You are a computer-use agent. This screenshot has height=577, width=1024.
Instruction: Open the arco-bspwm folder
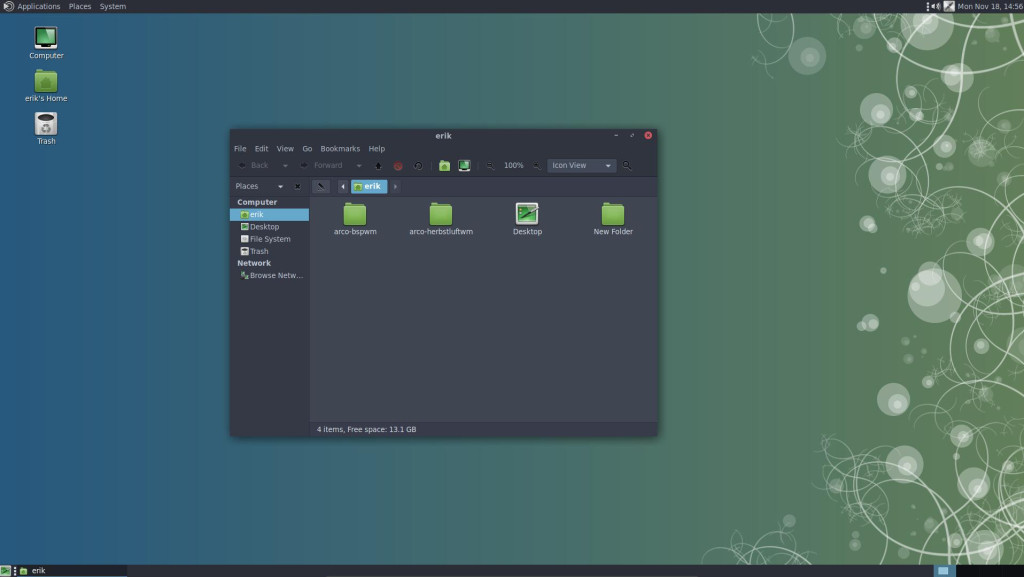point(355,219)
